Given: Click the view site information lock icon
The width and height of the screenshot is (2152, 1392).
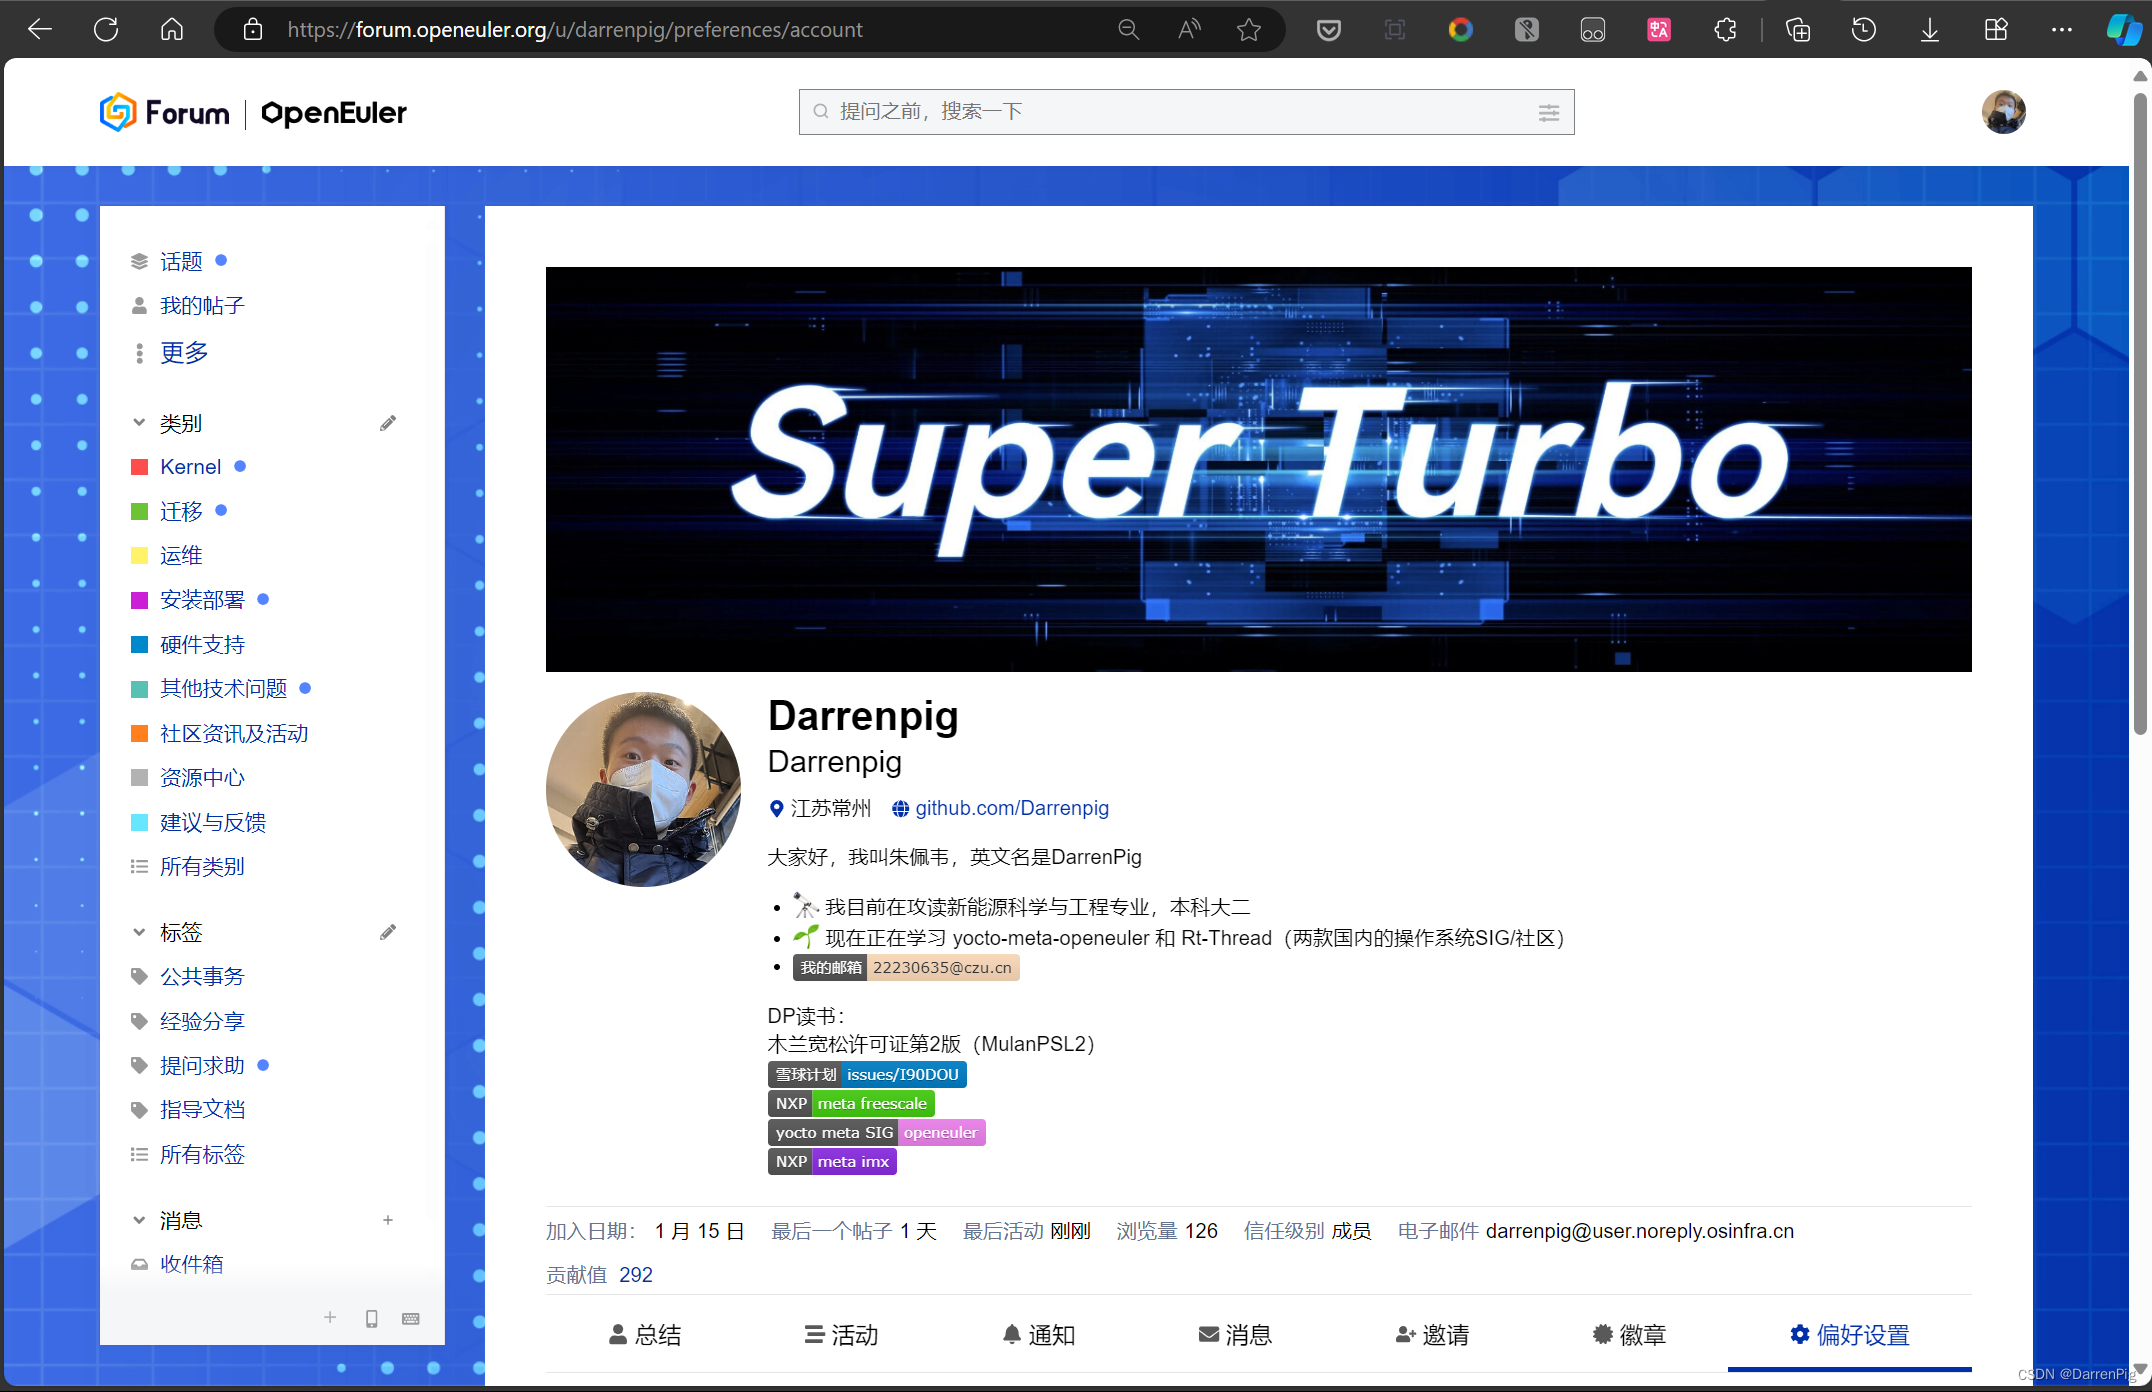Looking at the screenshot, I should pyautogui.click(x=253, y=30).
